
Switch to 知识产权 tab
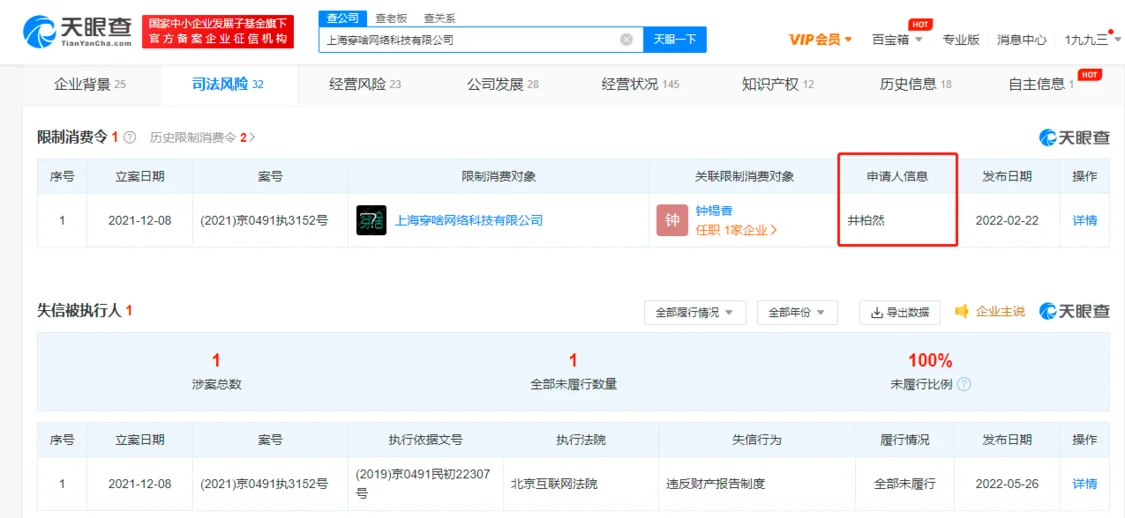pos(778,85)
